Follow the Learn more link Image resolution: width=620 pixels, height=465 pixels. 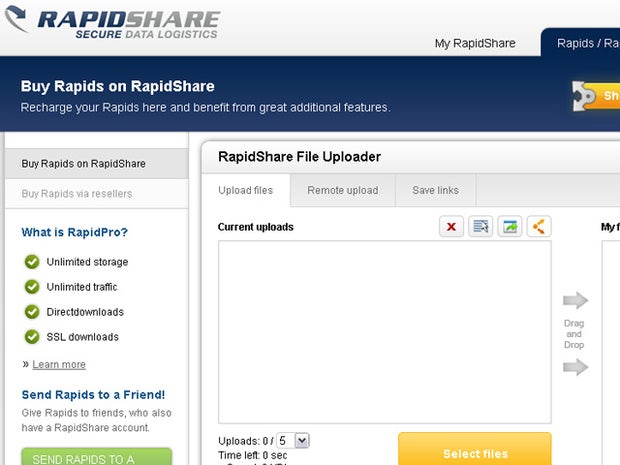tap(59, 365)
